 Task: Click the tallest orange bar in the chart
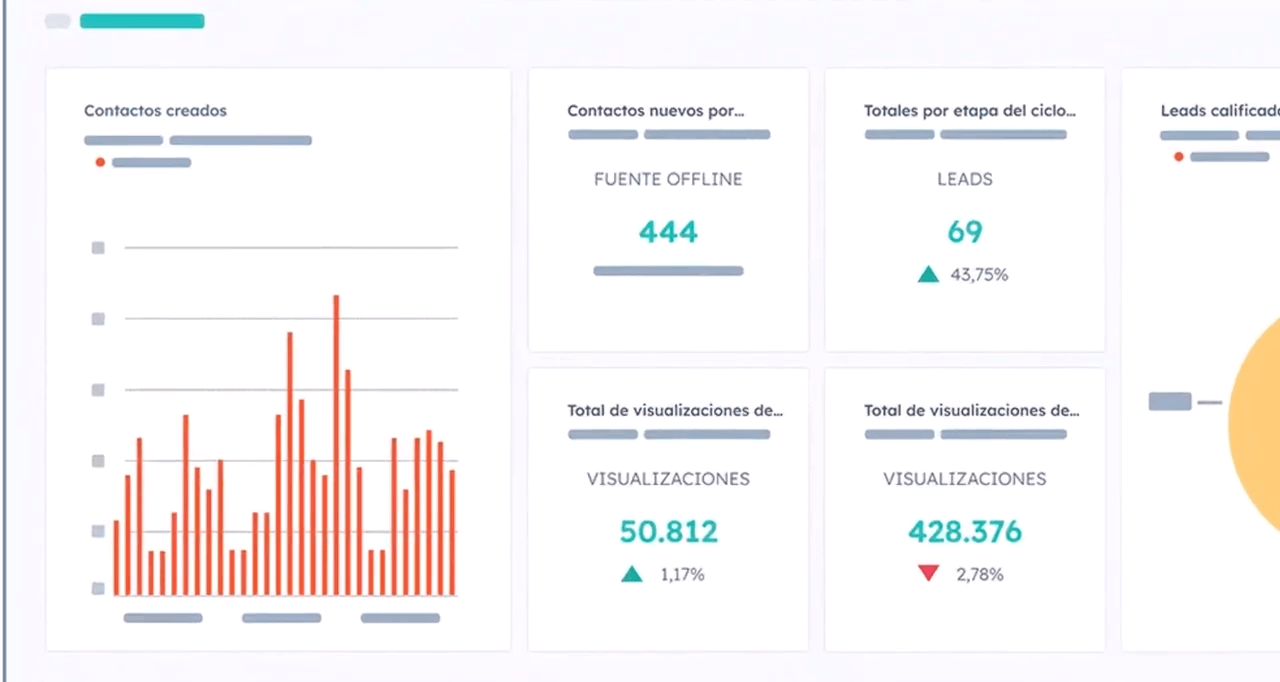(x=336, y=445)
